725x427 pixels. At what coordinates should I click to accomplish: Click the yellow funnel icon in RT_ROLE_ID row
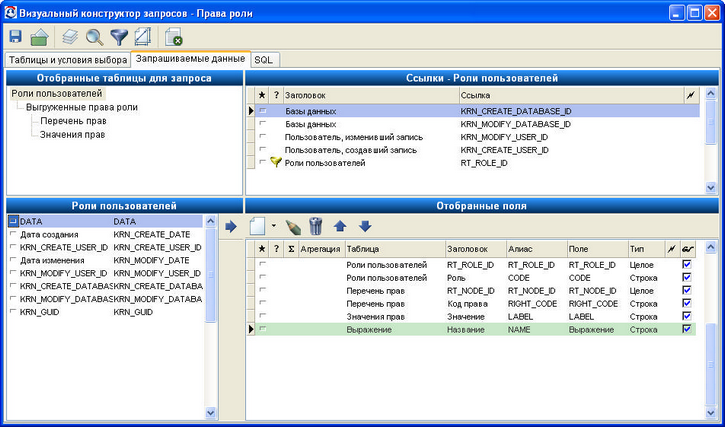click(x=276, y=162)
